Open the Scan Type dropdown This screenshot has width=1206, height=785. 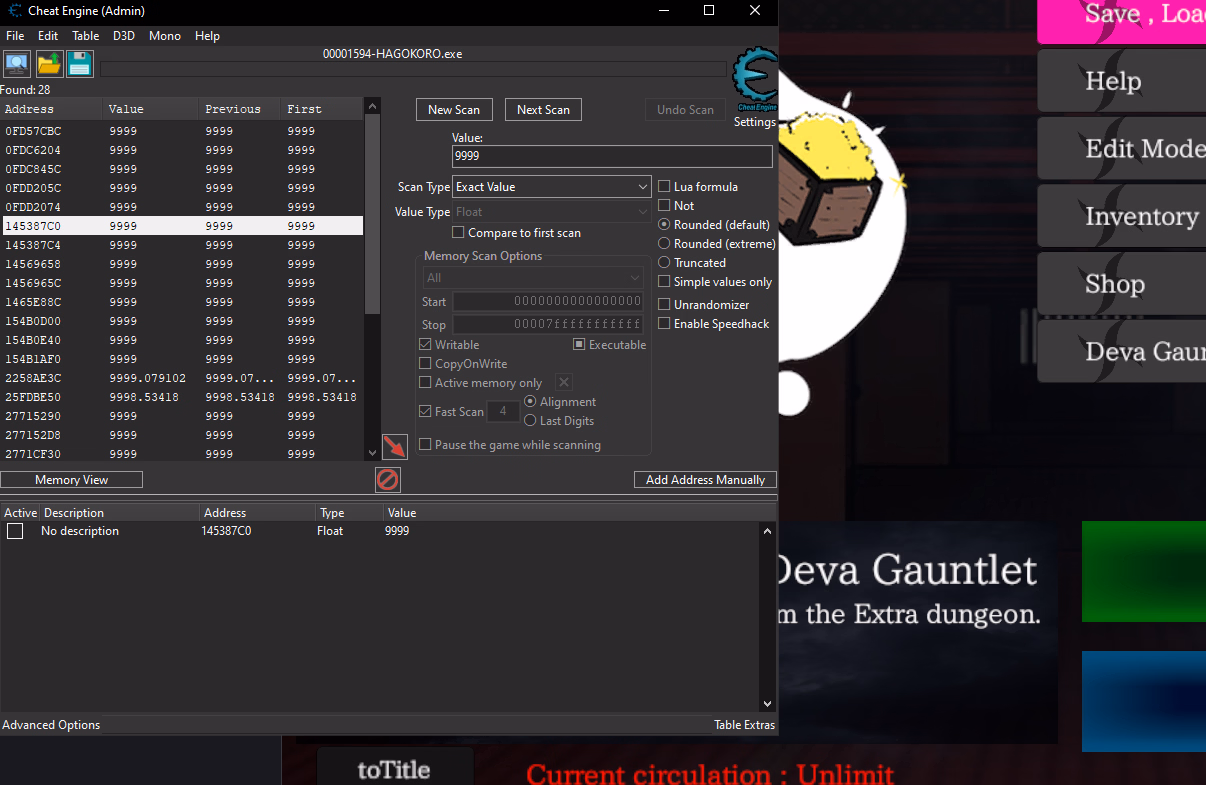click(552, 187)
